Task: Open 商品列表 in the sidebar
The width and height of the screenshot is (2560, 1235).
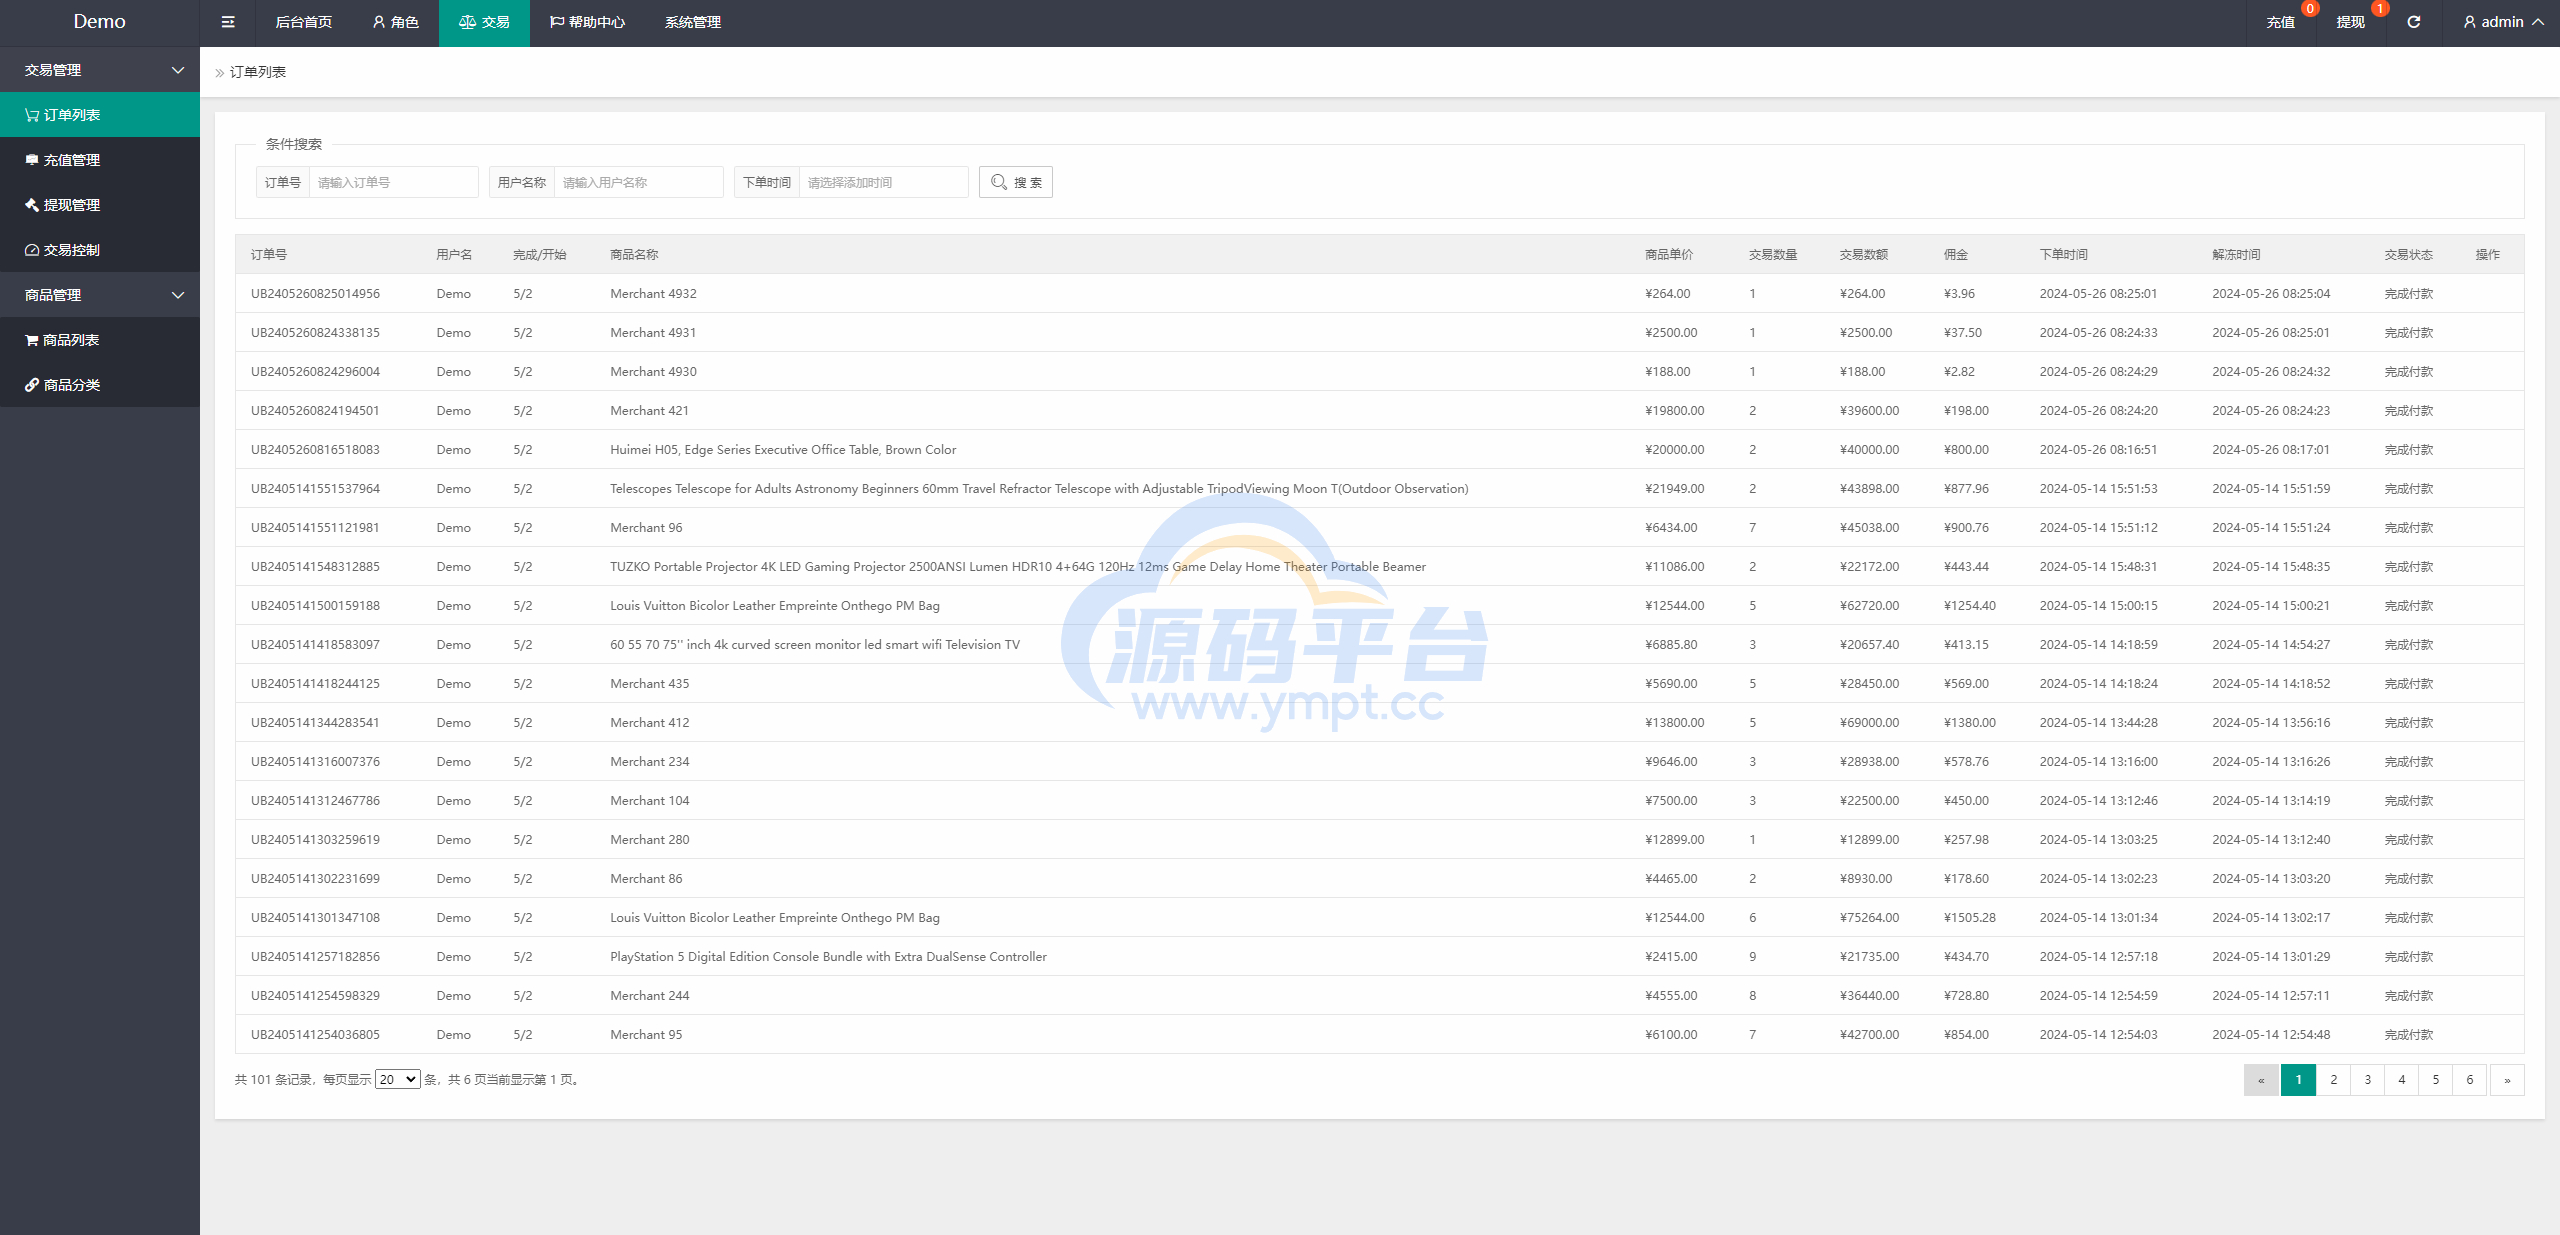Action: point(100,340)
